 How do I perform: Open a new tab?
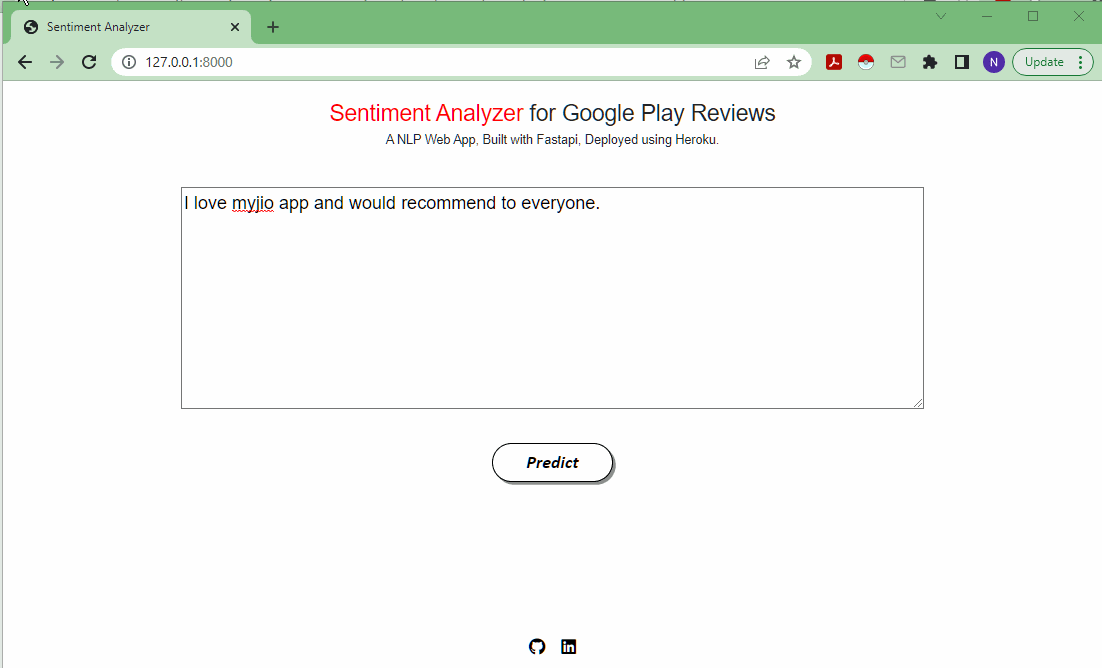point(273,27)
